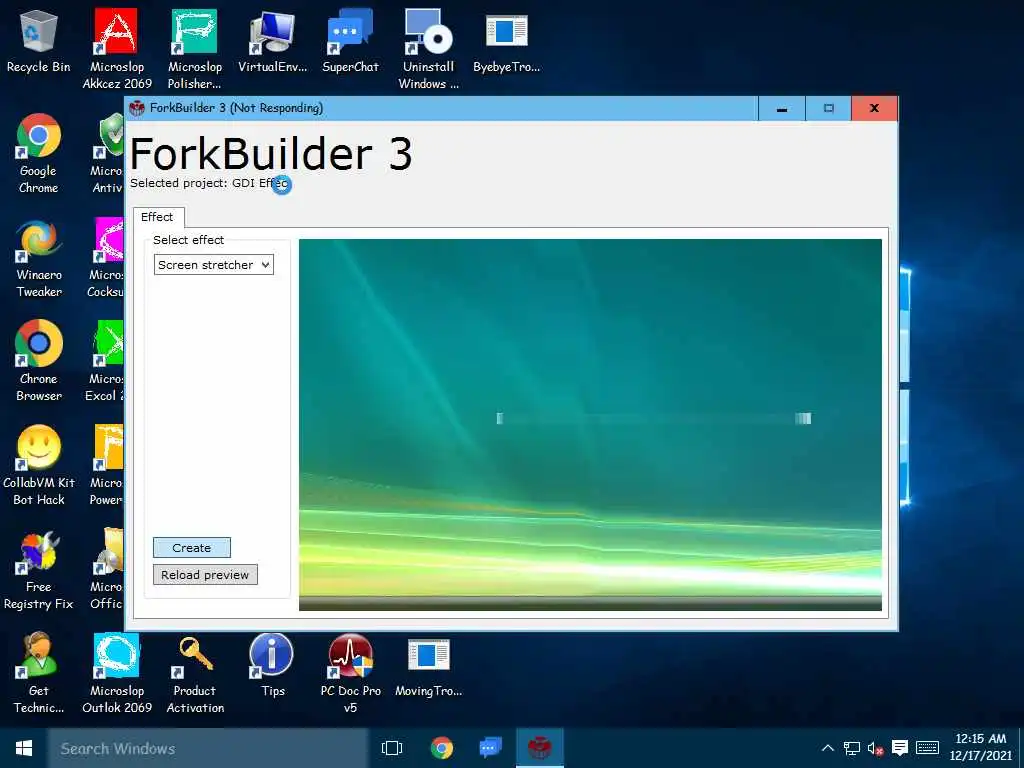Open partially hidden Microslop Antivirus shield icon

point(109,154)
